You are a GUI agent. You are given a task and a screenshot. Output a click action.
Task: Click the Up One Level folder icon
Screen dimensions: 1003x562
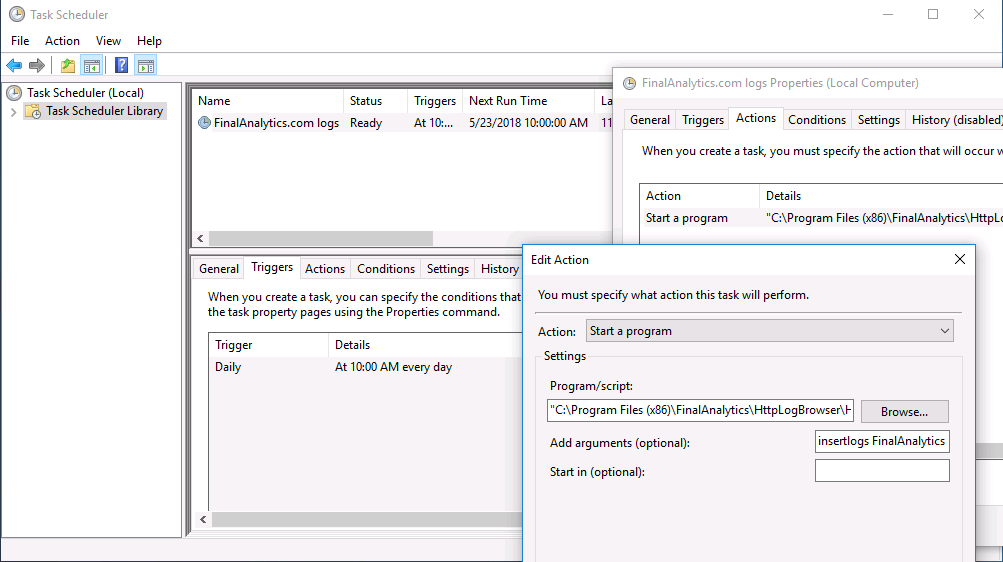pyautogui.click(x=68, y=65)
